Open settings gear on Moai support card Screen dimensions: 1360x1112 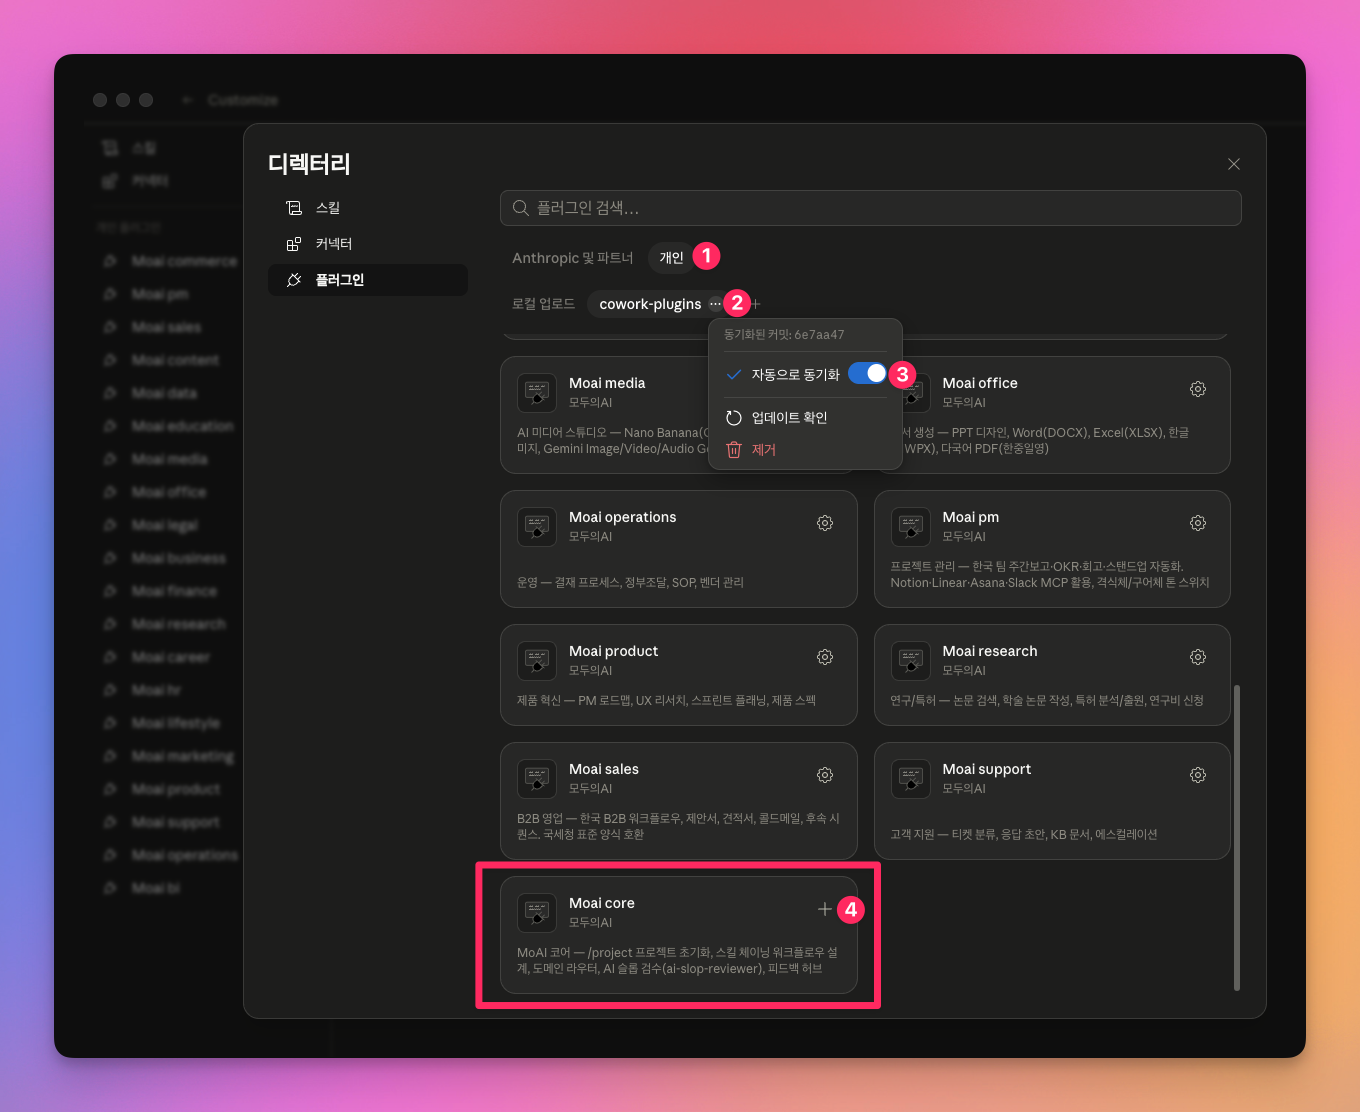[x=1198, y=775]
